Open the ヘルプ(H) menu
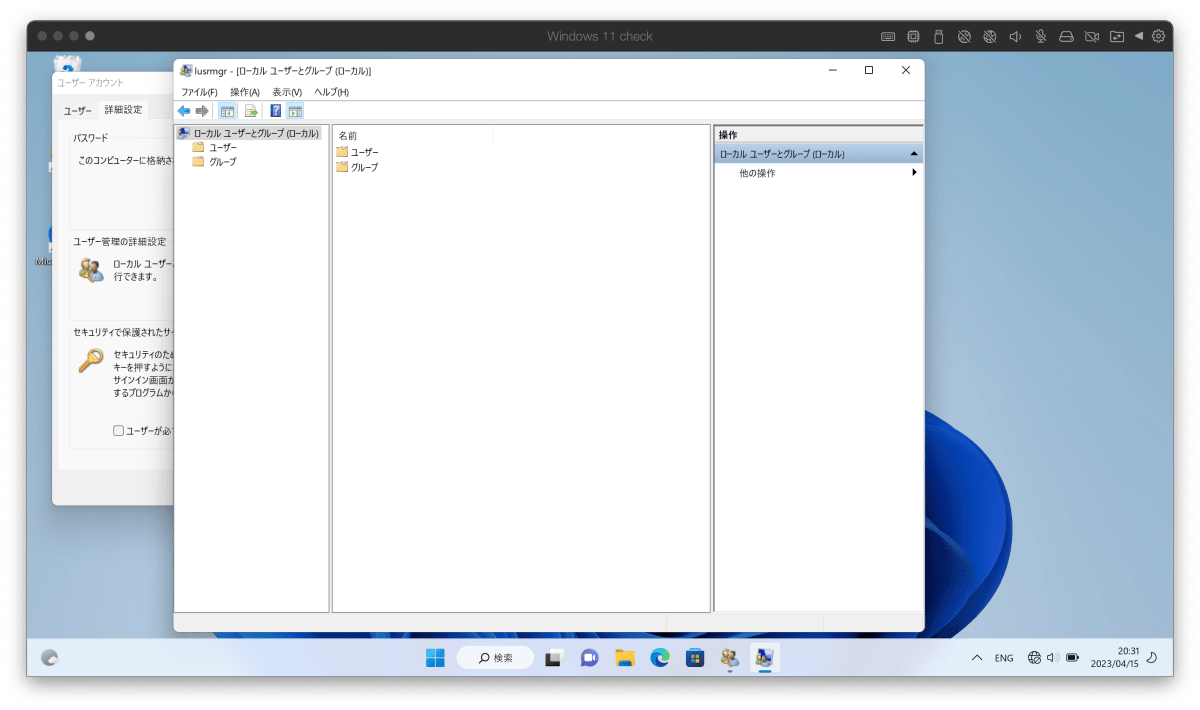 [x=332, y=92]
